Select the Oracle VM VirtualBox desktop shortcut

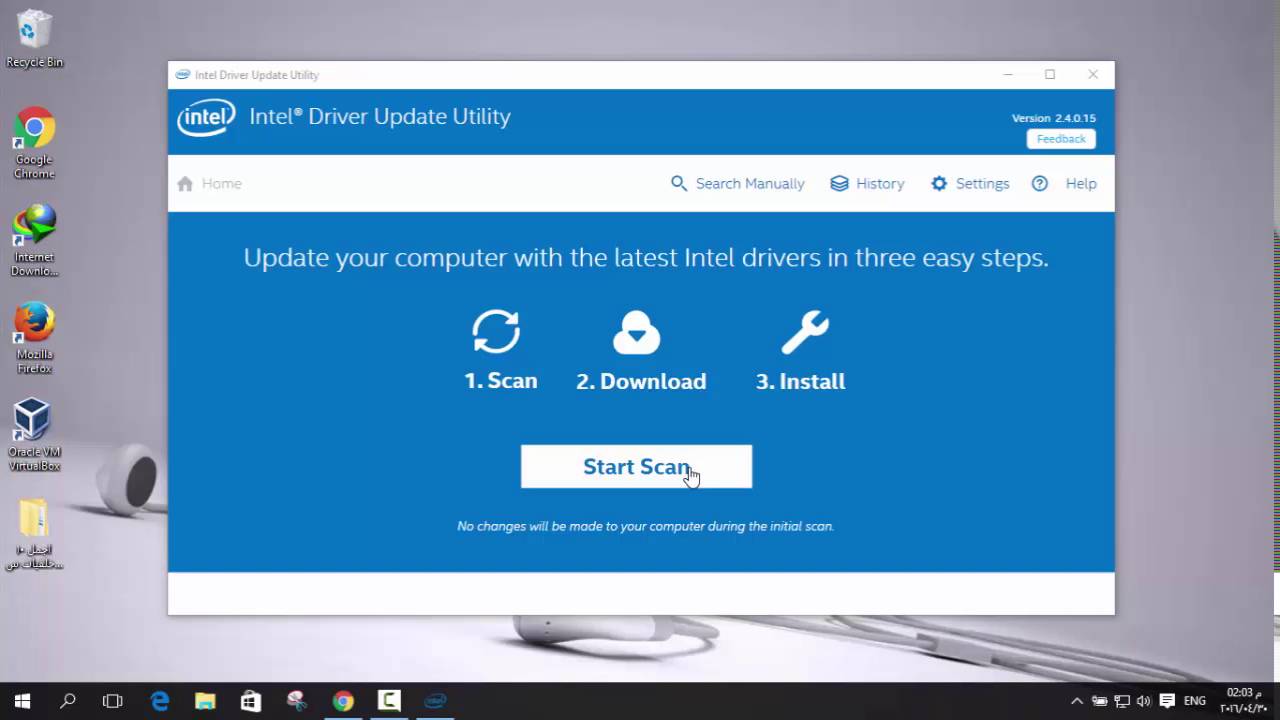tap(34, 435)
